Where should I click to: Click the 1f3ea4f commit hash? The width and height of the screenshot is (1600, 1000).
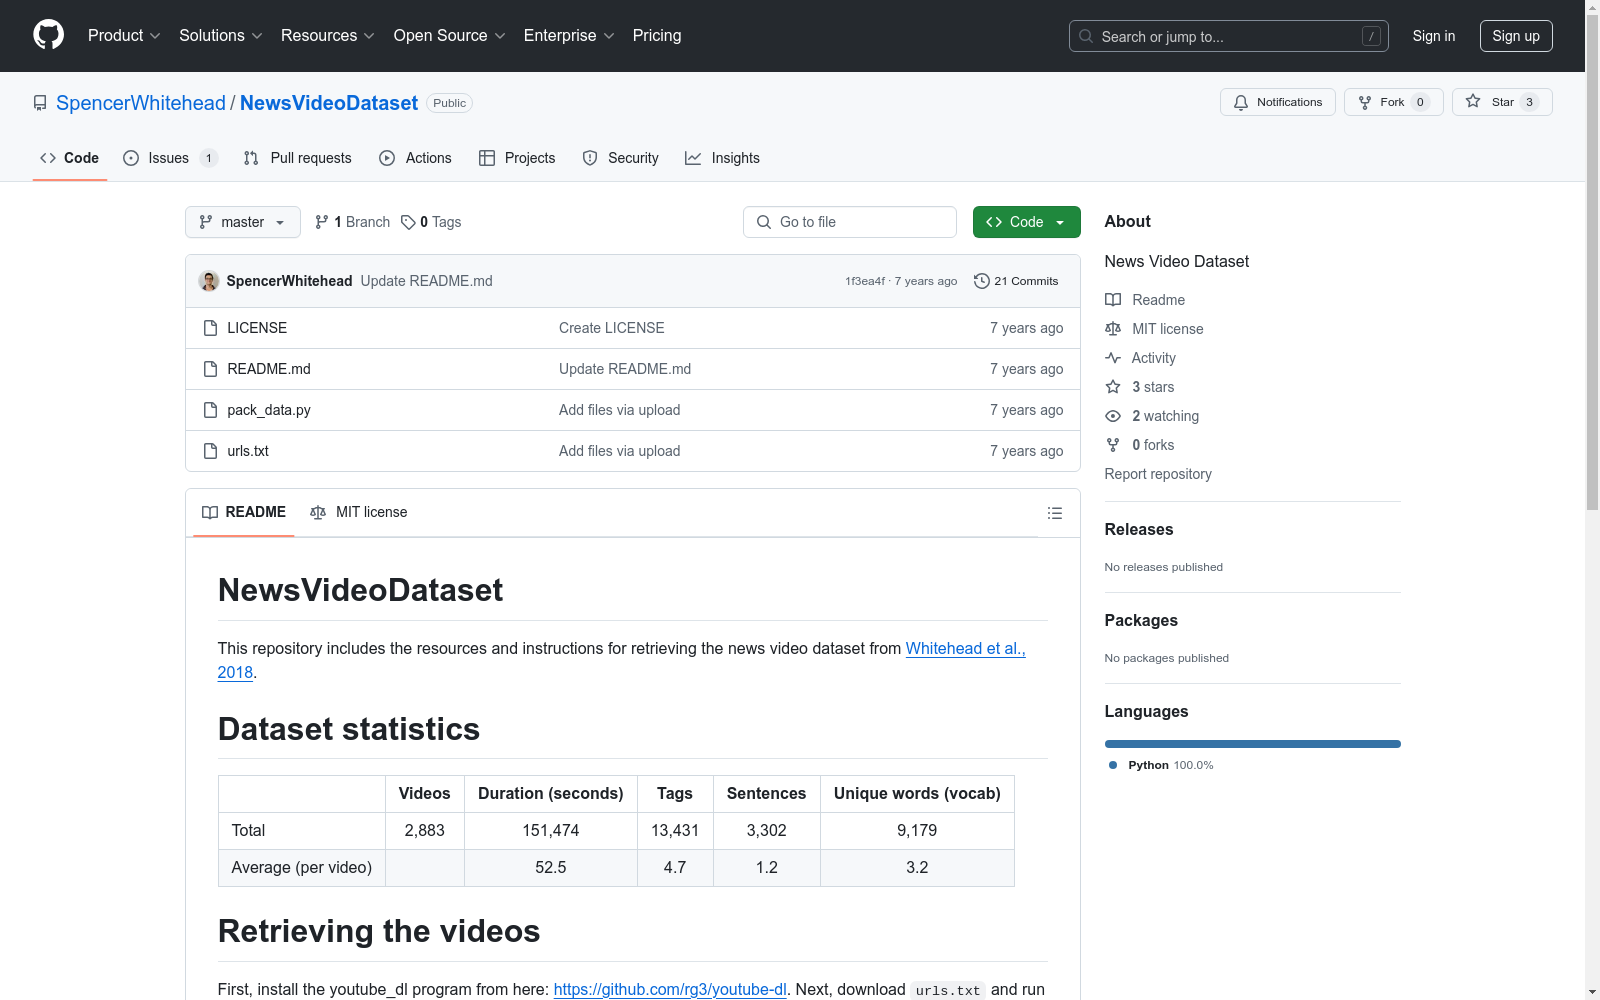pos(865,281)
